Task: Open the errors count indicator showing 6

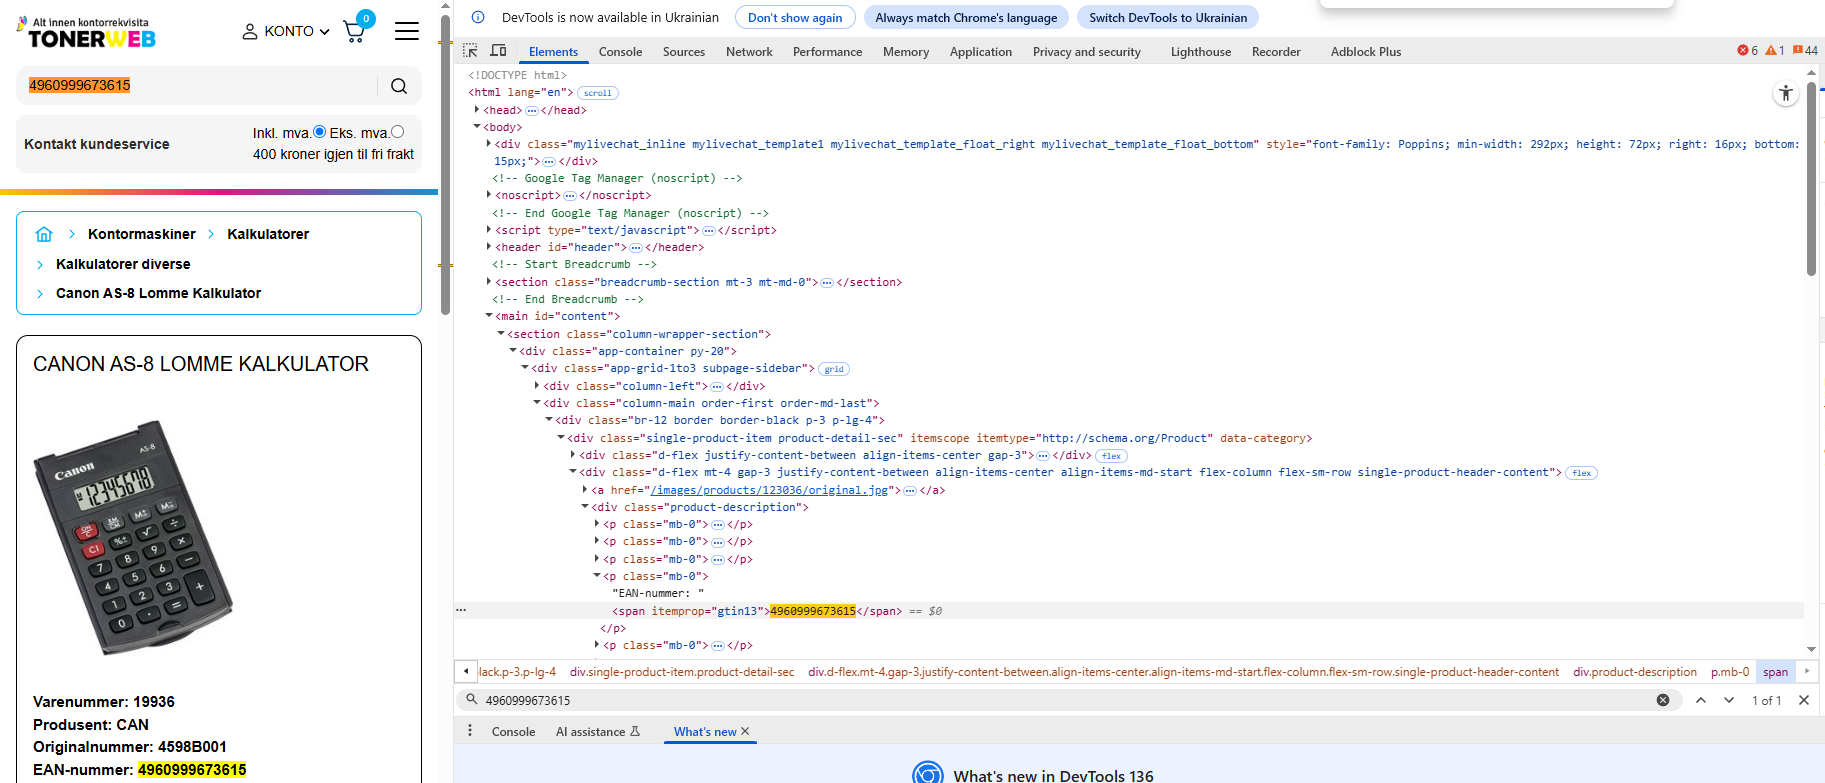Action: [x=1748, y=51]
